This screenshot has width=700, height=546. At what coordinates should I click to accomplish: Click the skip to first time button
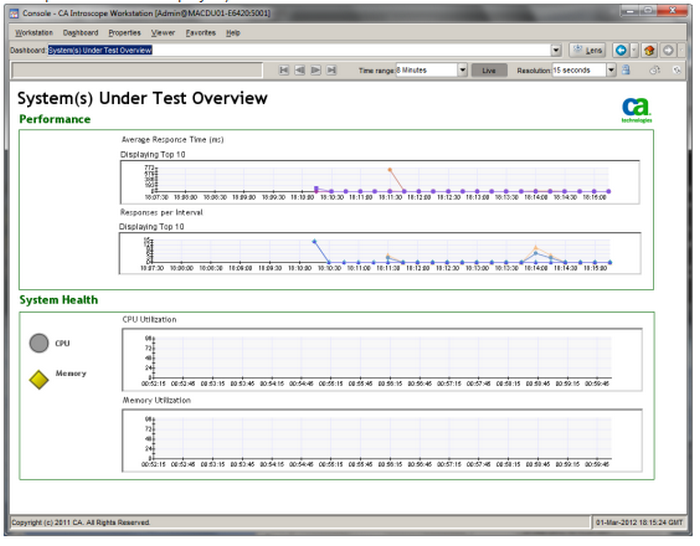(x=284, y=71)
